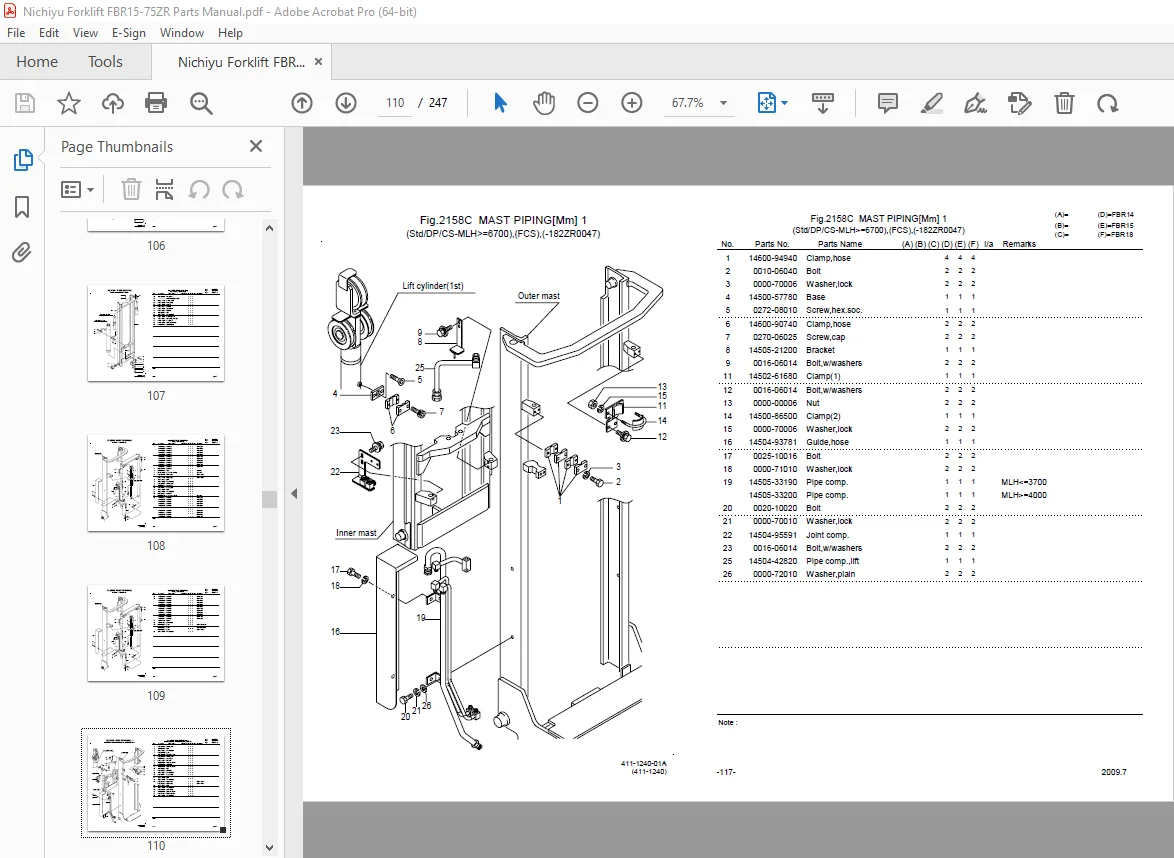Close the Page Thumbnails panel
1174x858 pixels.
256,146
